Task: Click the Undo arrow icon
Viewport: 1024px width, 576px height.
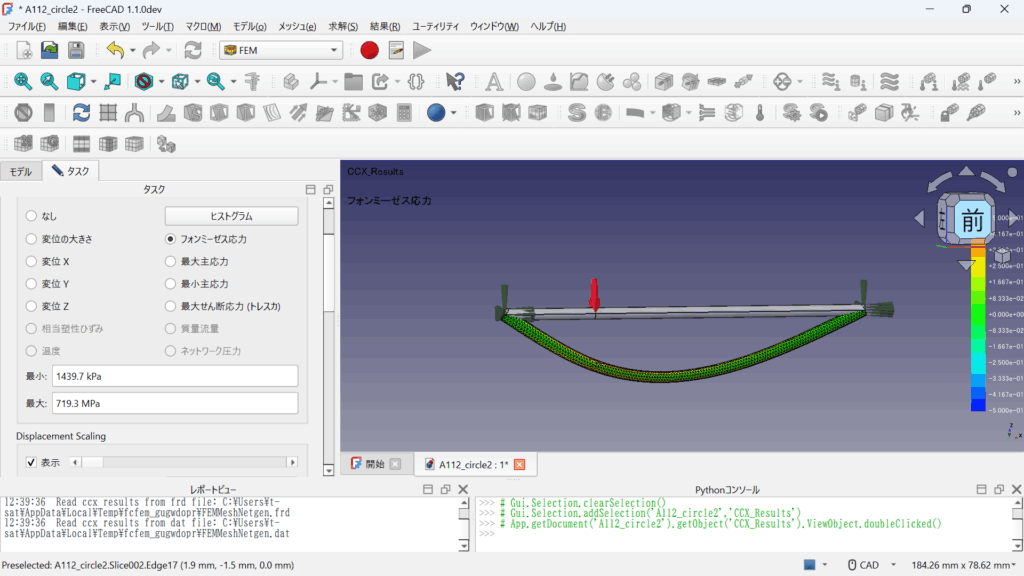Action: click(115, 50)
